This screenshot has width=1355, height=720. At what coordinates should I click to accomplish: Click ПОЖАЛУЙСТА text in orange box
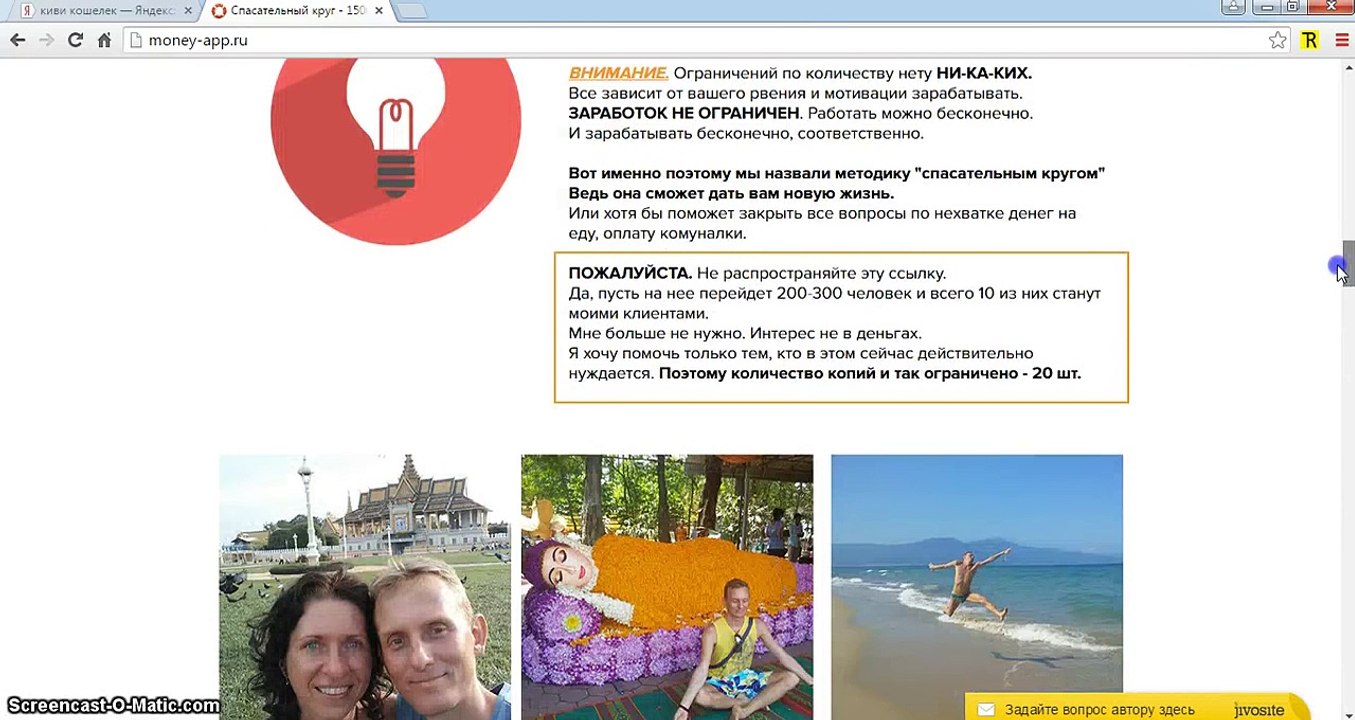click(x=630, y=273)
